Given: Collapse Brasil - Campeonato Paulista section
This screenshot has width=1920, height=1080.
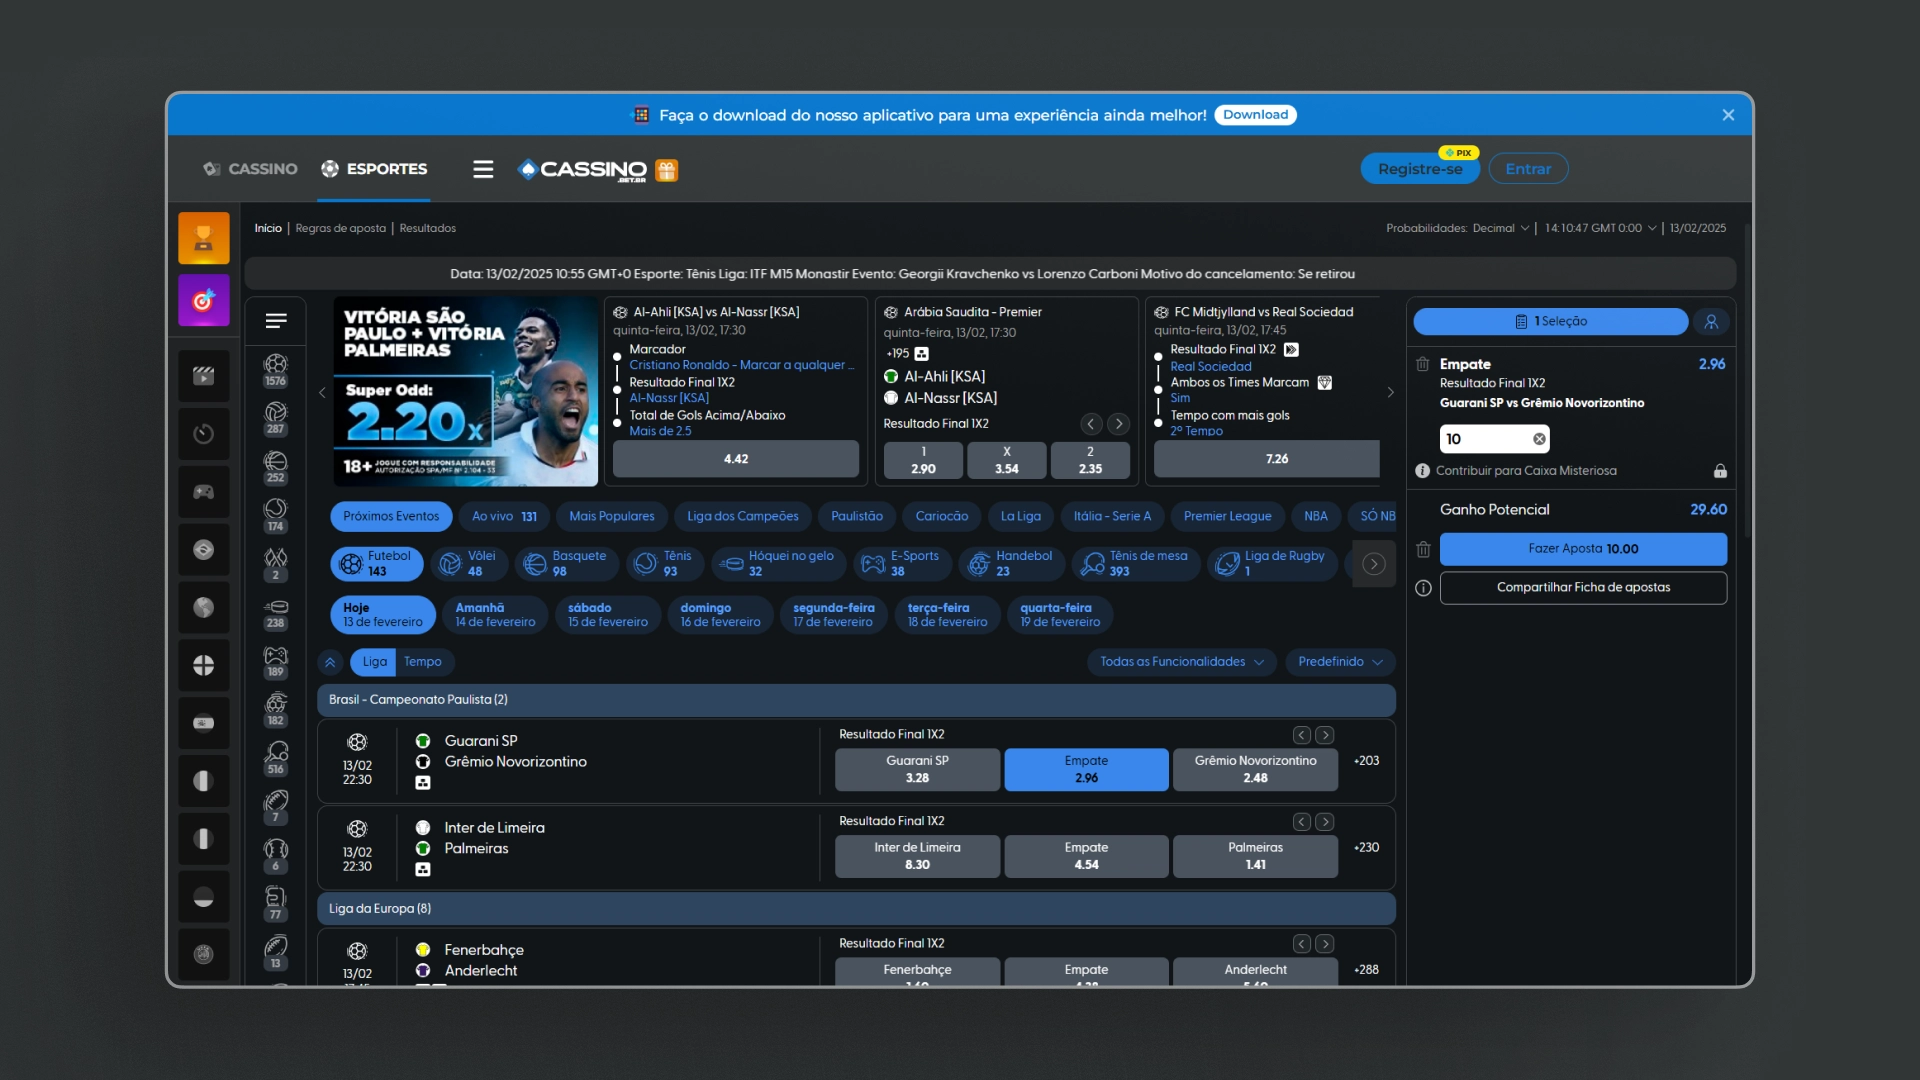Looking at the screenshot, I should pyautogui.click(x=856, y=700).
